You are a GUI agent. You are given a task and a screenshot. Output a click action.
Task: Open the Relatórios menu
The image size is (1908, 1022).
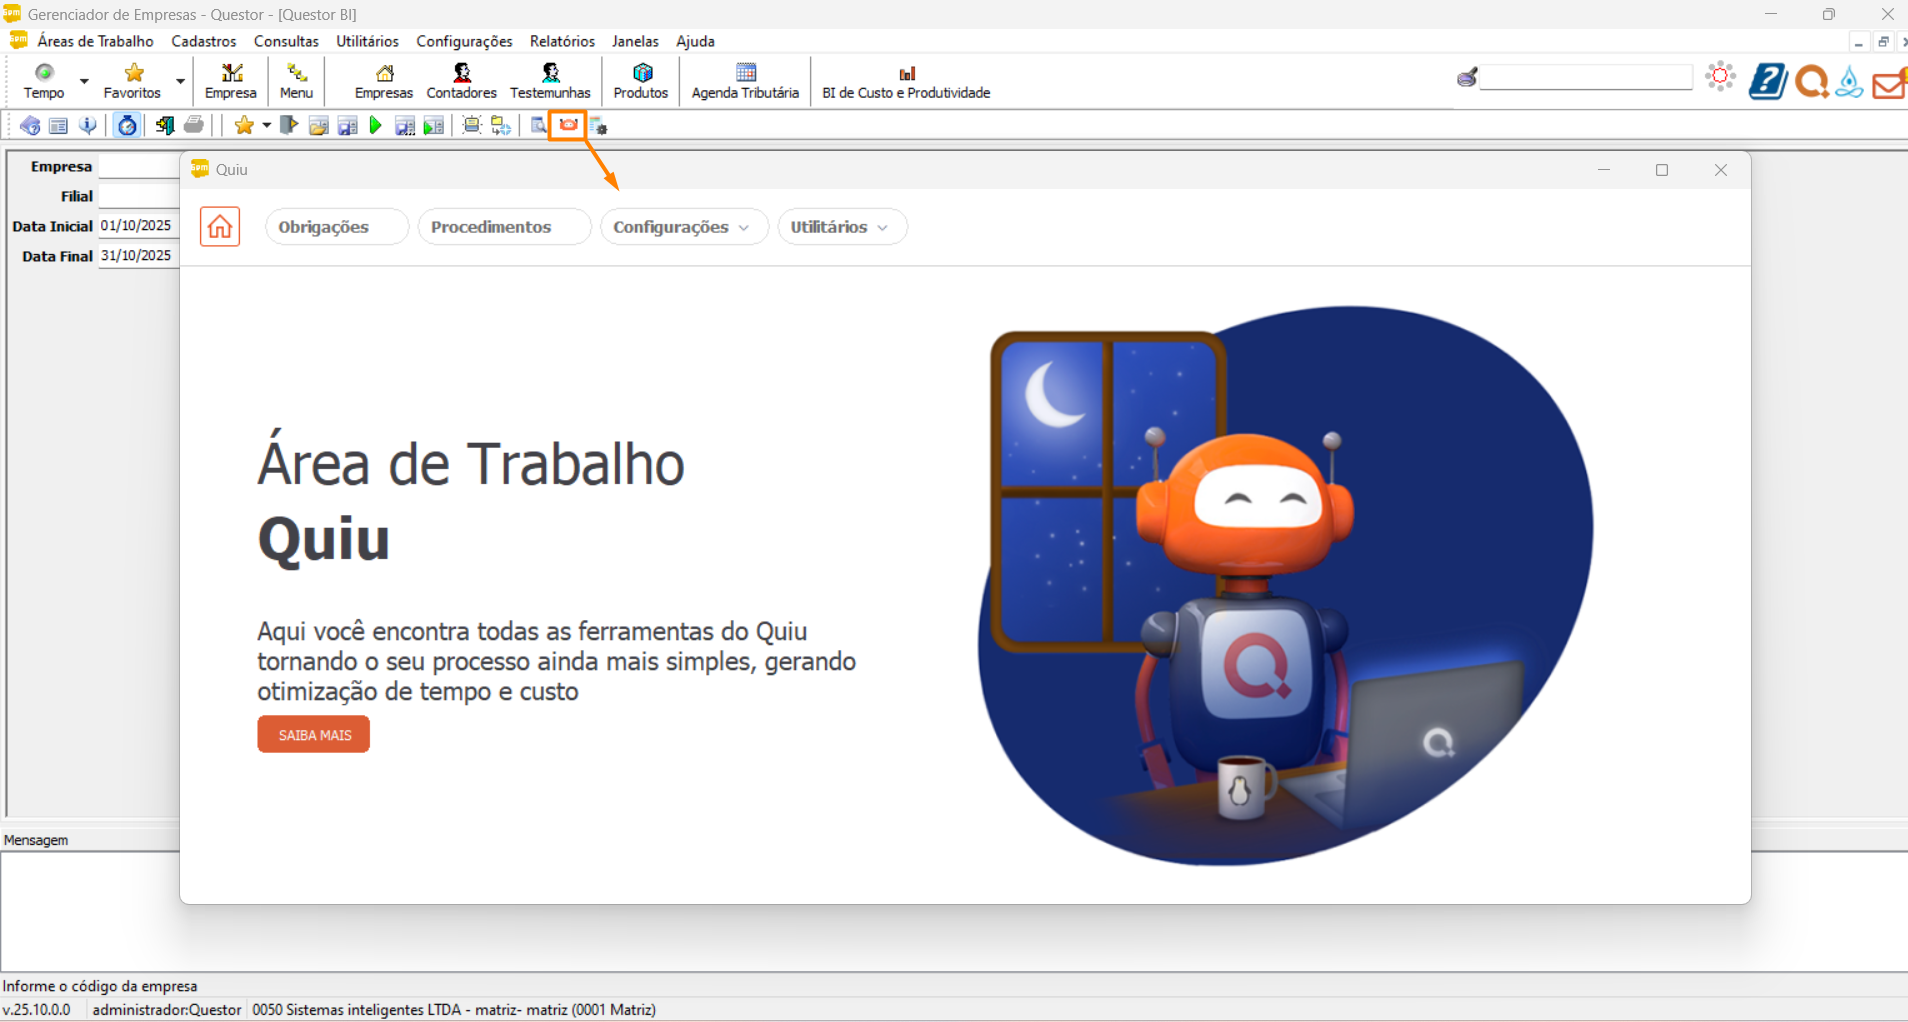pyautogui.click(x=562, y=41)
